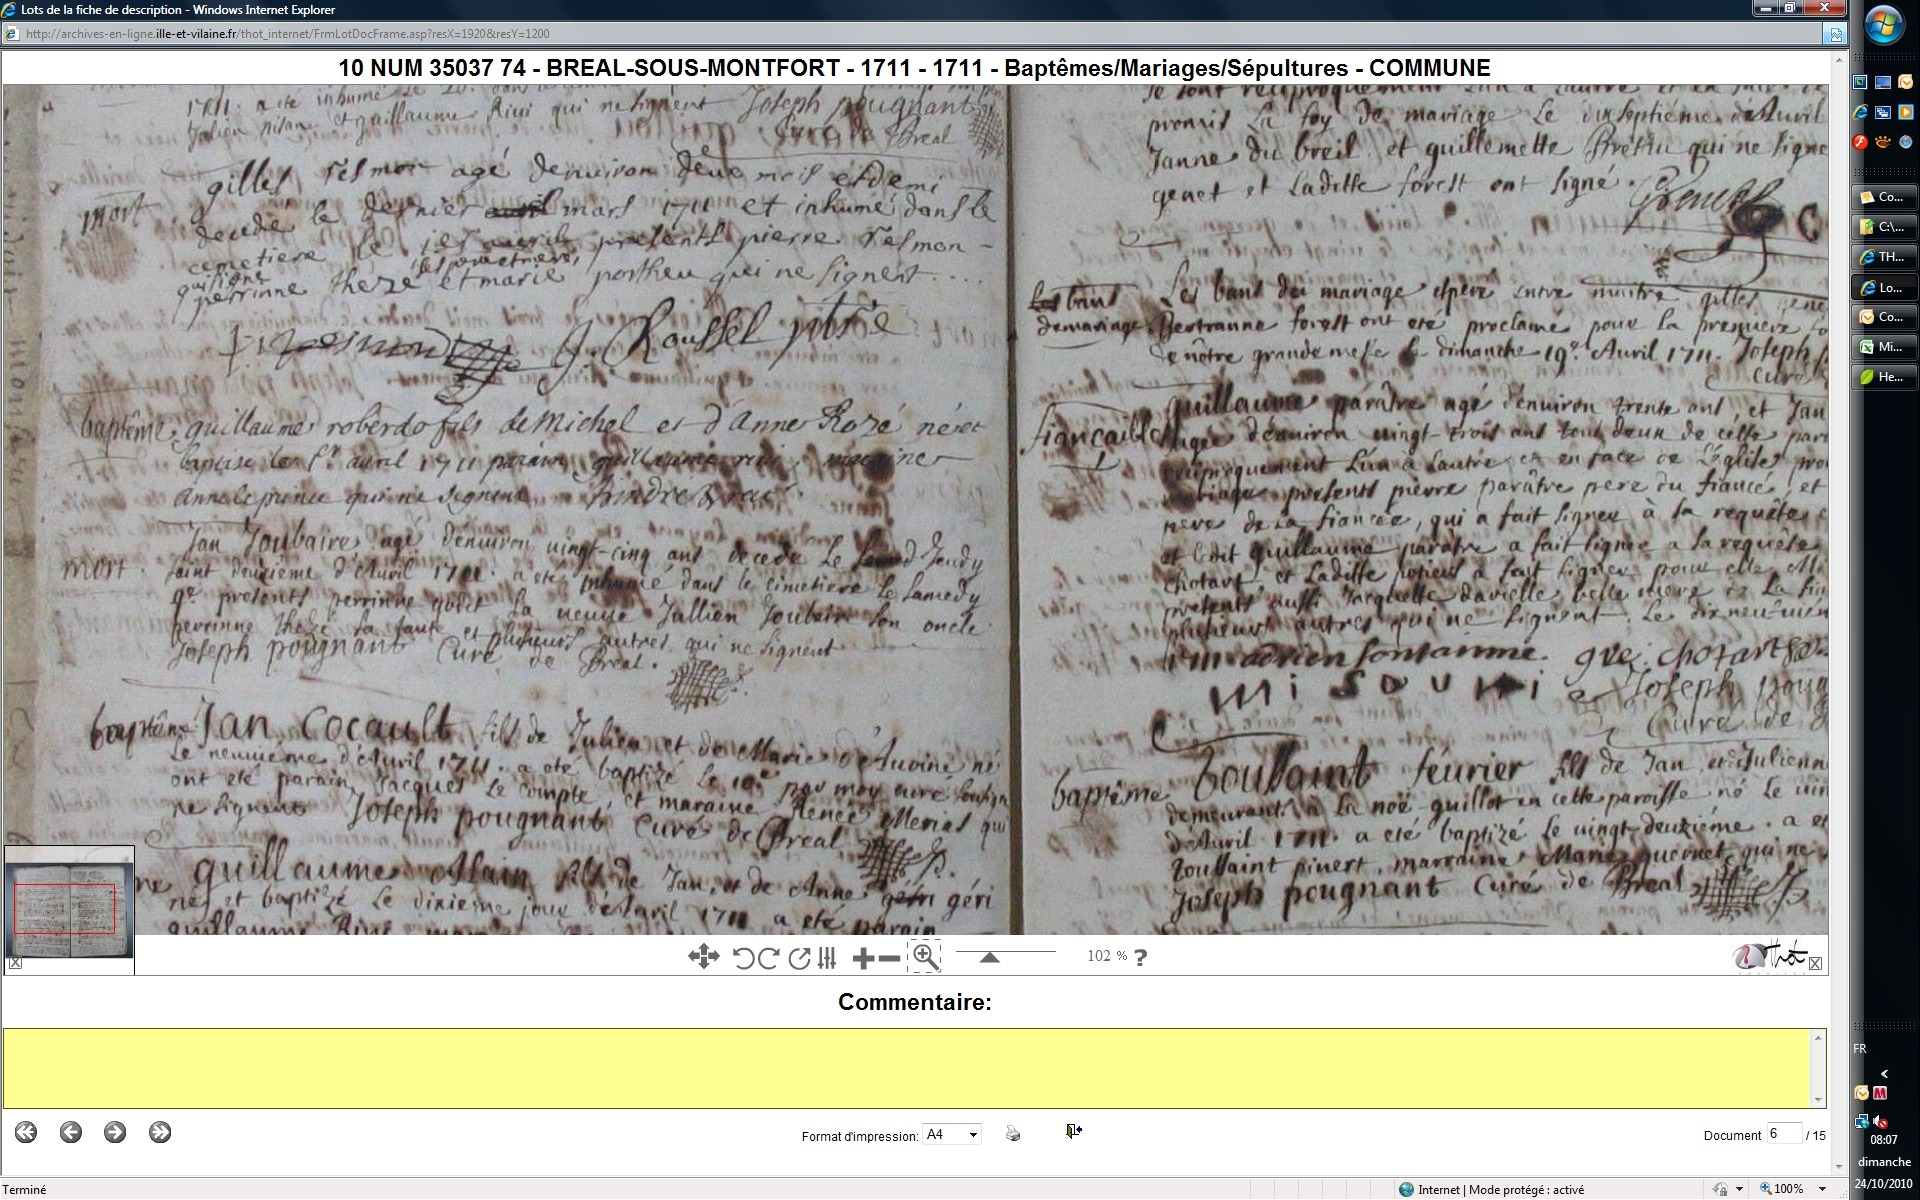Open the viewer help question mark
Screen dimensions: 1920x1200
[x=1140, y=957]
